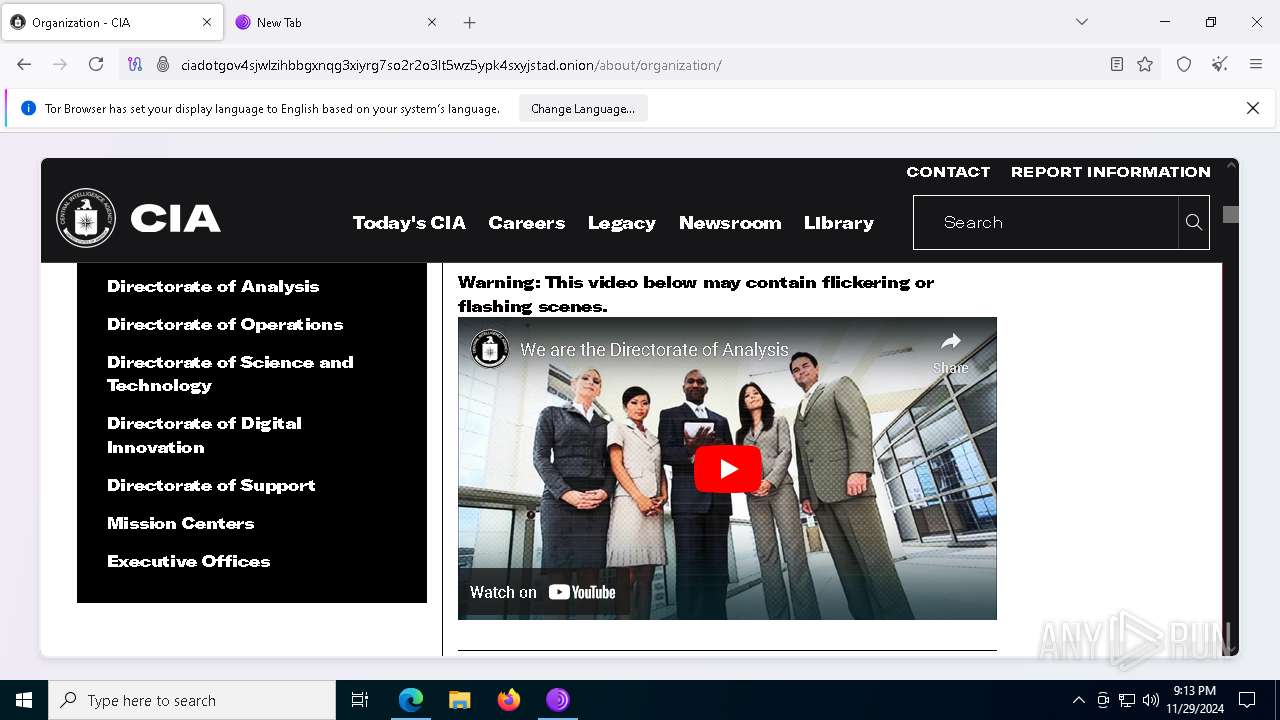Switch to the New Tab tab
1280x720 pixels.
point(337,22)
